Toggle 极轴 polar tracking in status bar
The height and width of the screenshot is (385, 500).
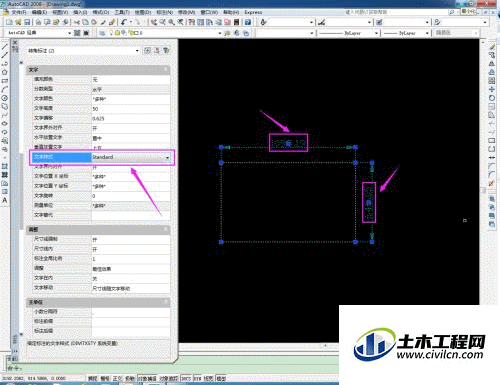[129, 379]
